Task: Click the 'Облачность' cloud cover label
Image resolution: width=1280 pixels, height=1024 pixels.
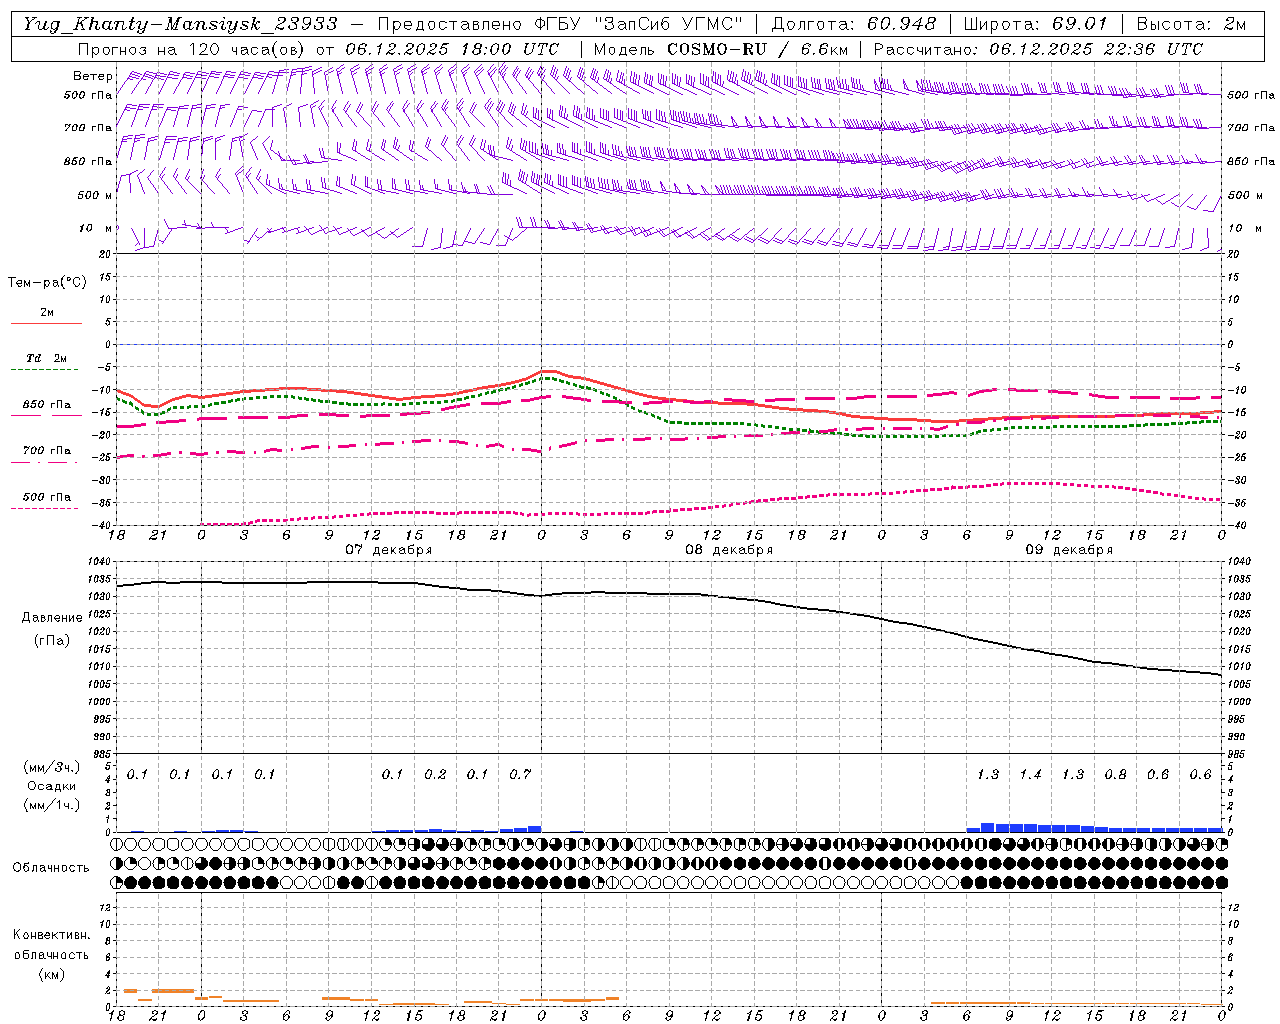Action: pos(51,868)
